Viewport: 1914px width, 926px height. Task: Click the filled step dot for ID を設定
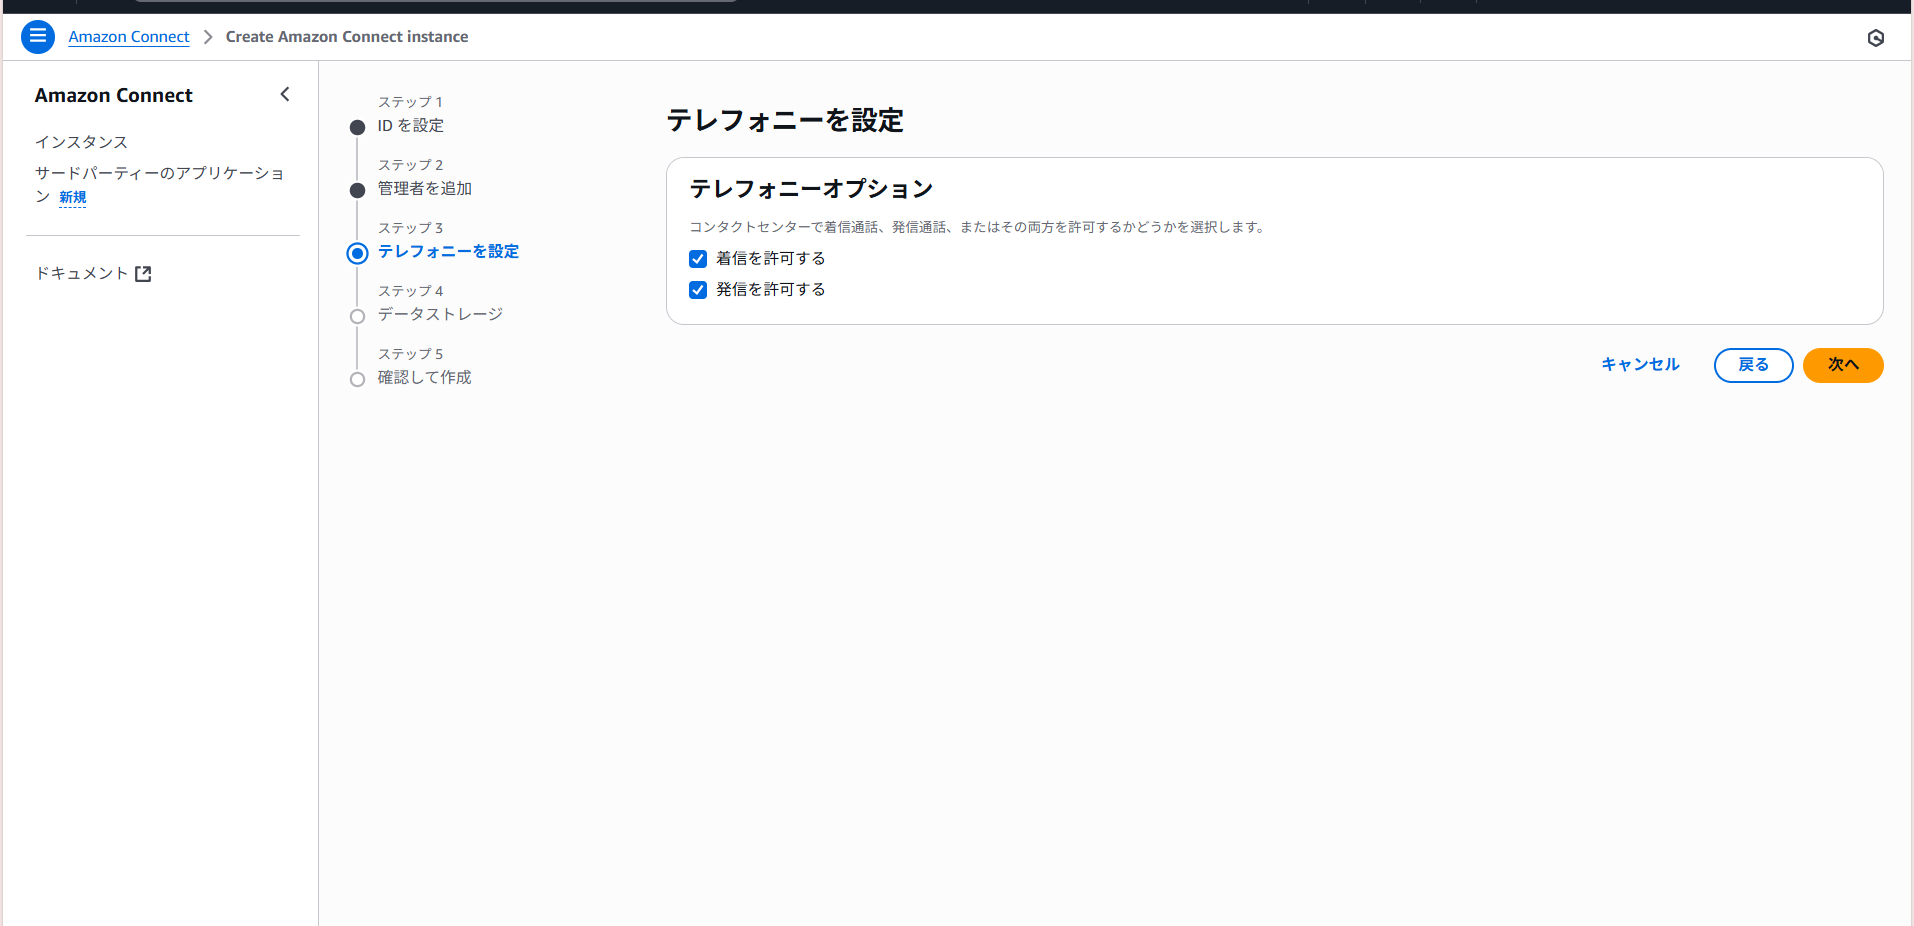pos(357,127)
